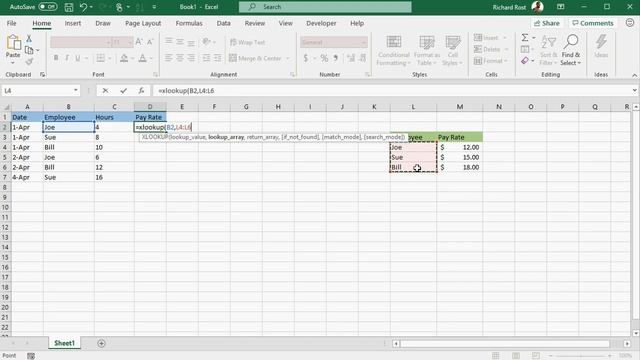Image resolution: width=640 pixels, height=360 pixels.
Task: Open the Page Layout tab
Action: 143,23
